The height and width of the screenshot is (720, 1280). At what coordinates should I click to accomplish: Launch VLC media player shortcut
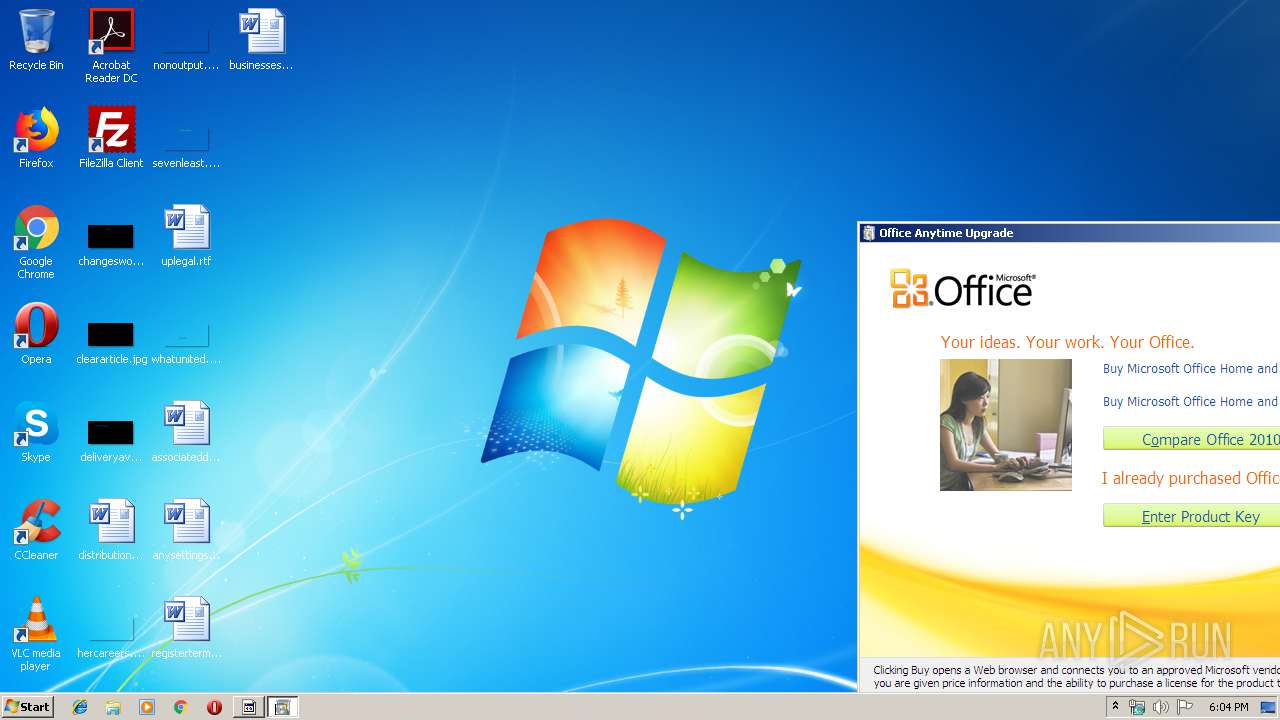coord(36,634)
